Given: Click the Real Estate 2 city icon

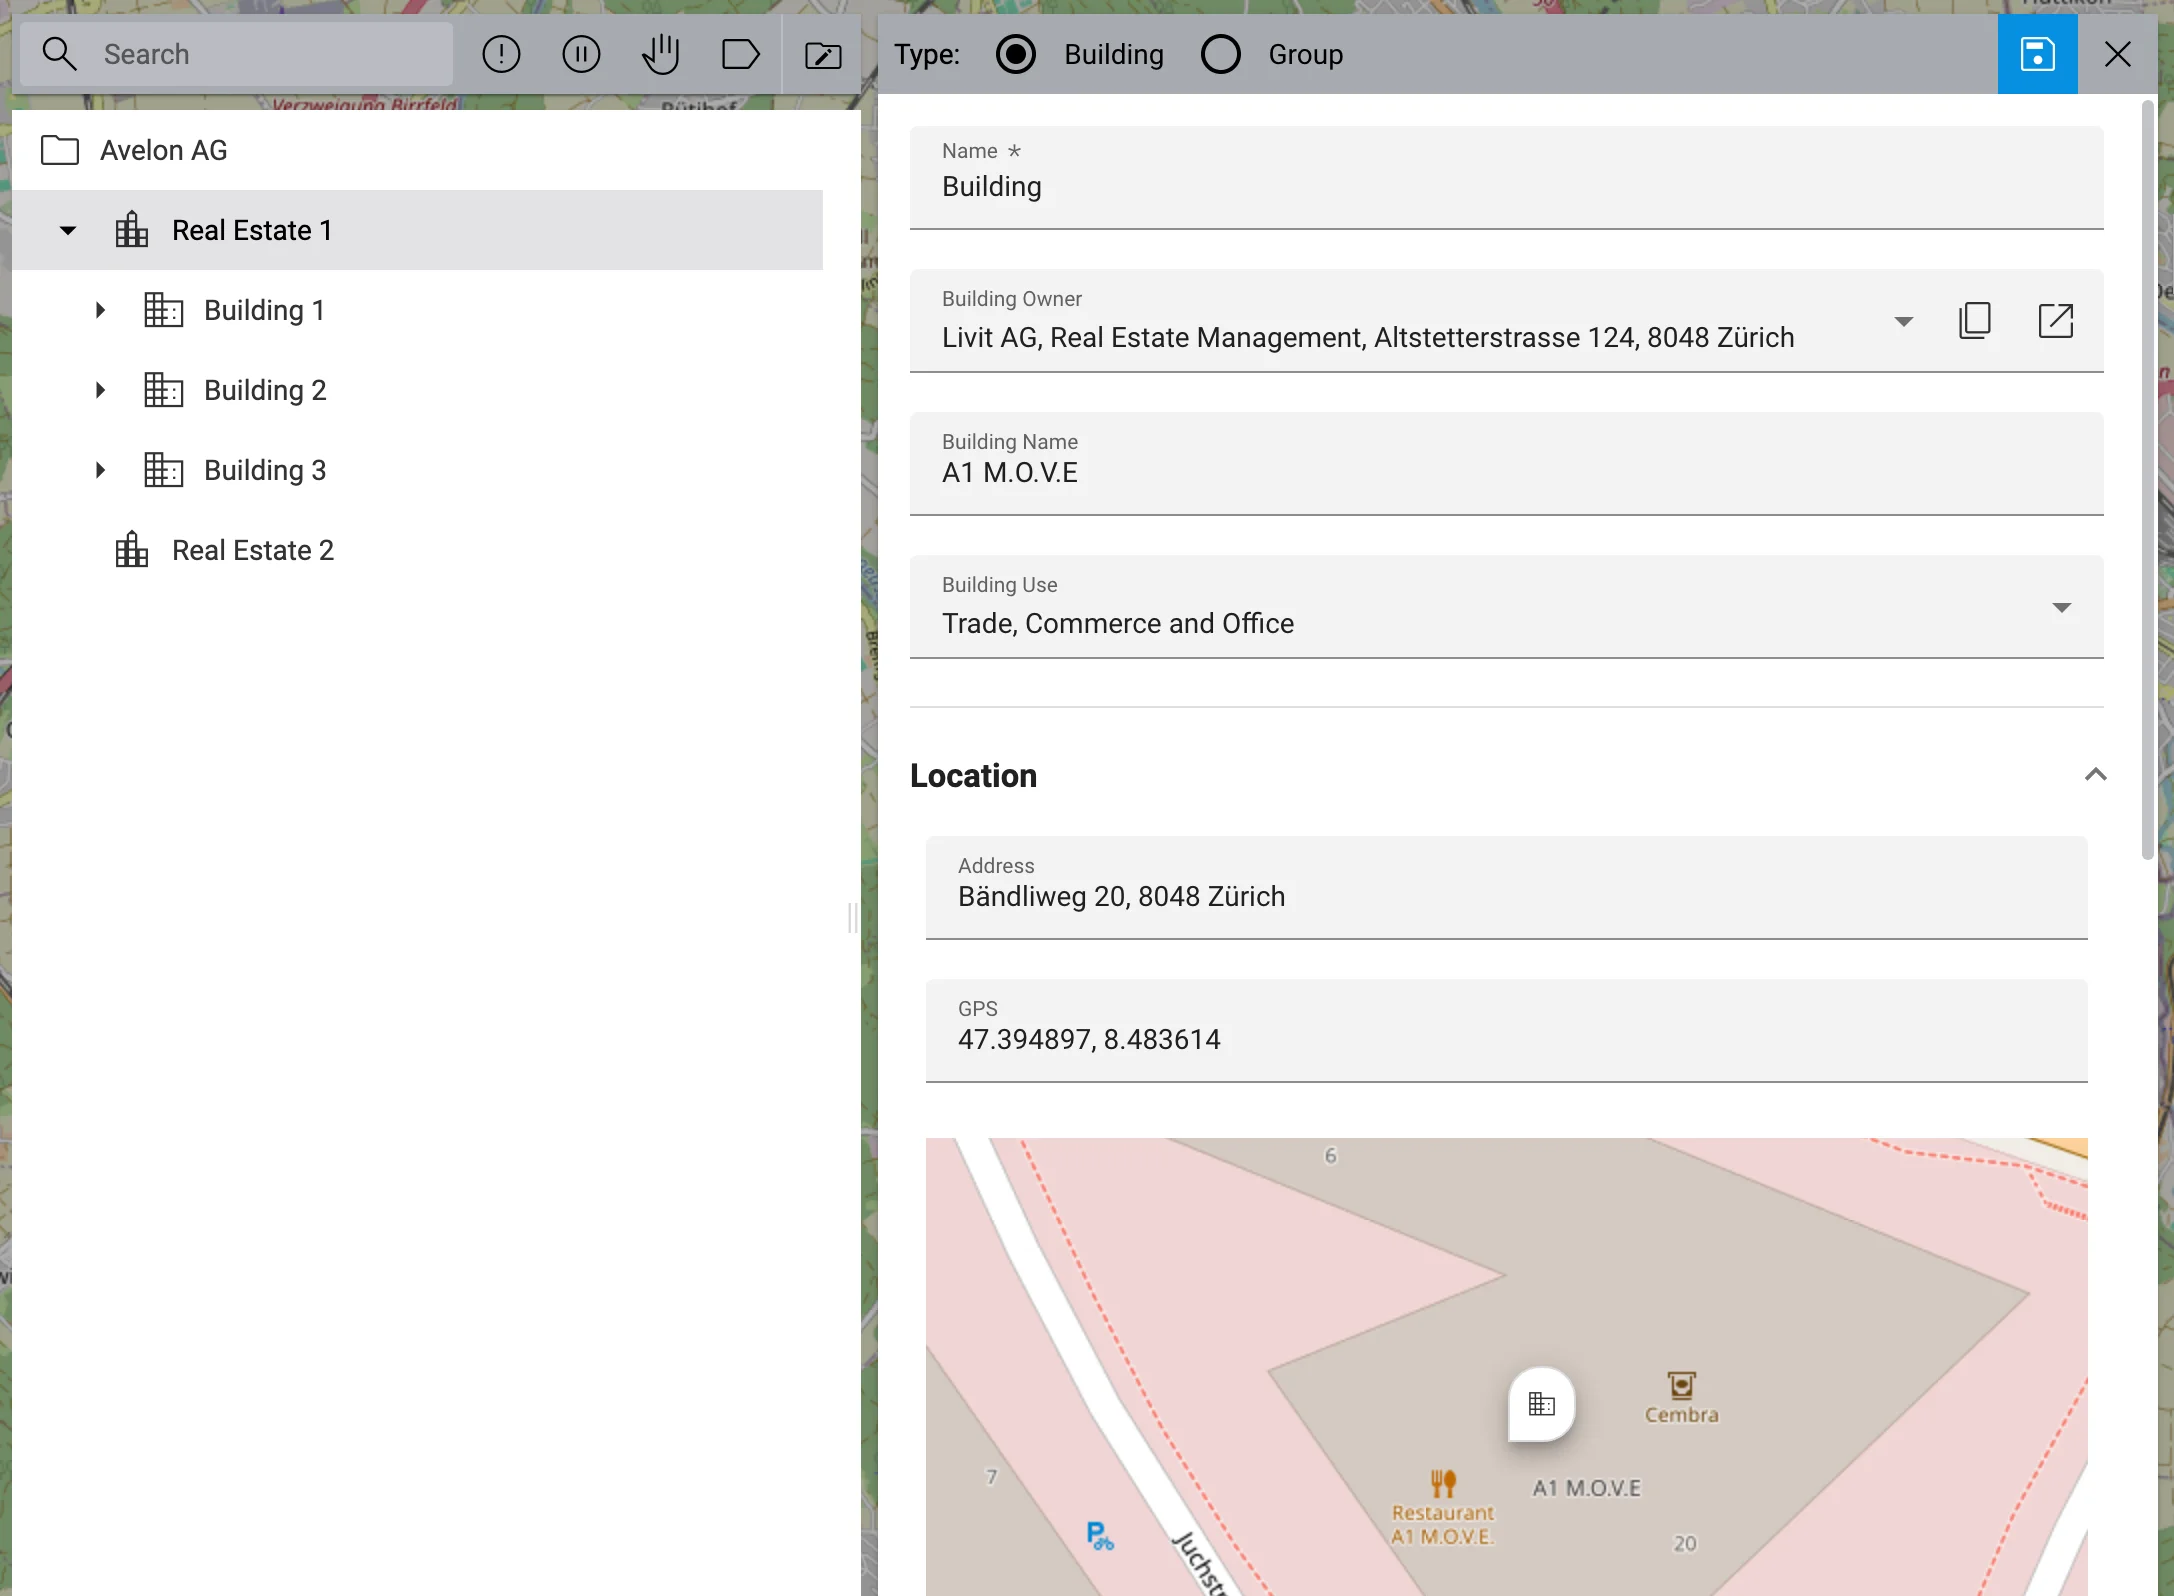Looking at the screenshot, I should point(132,550).
